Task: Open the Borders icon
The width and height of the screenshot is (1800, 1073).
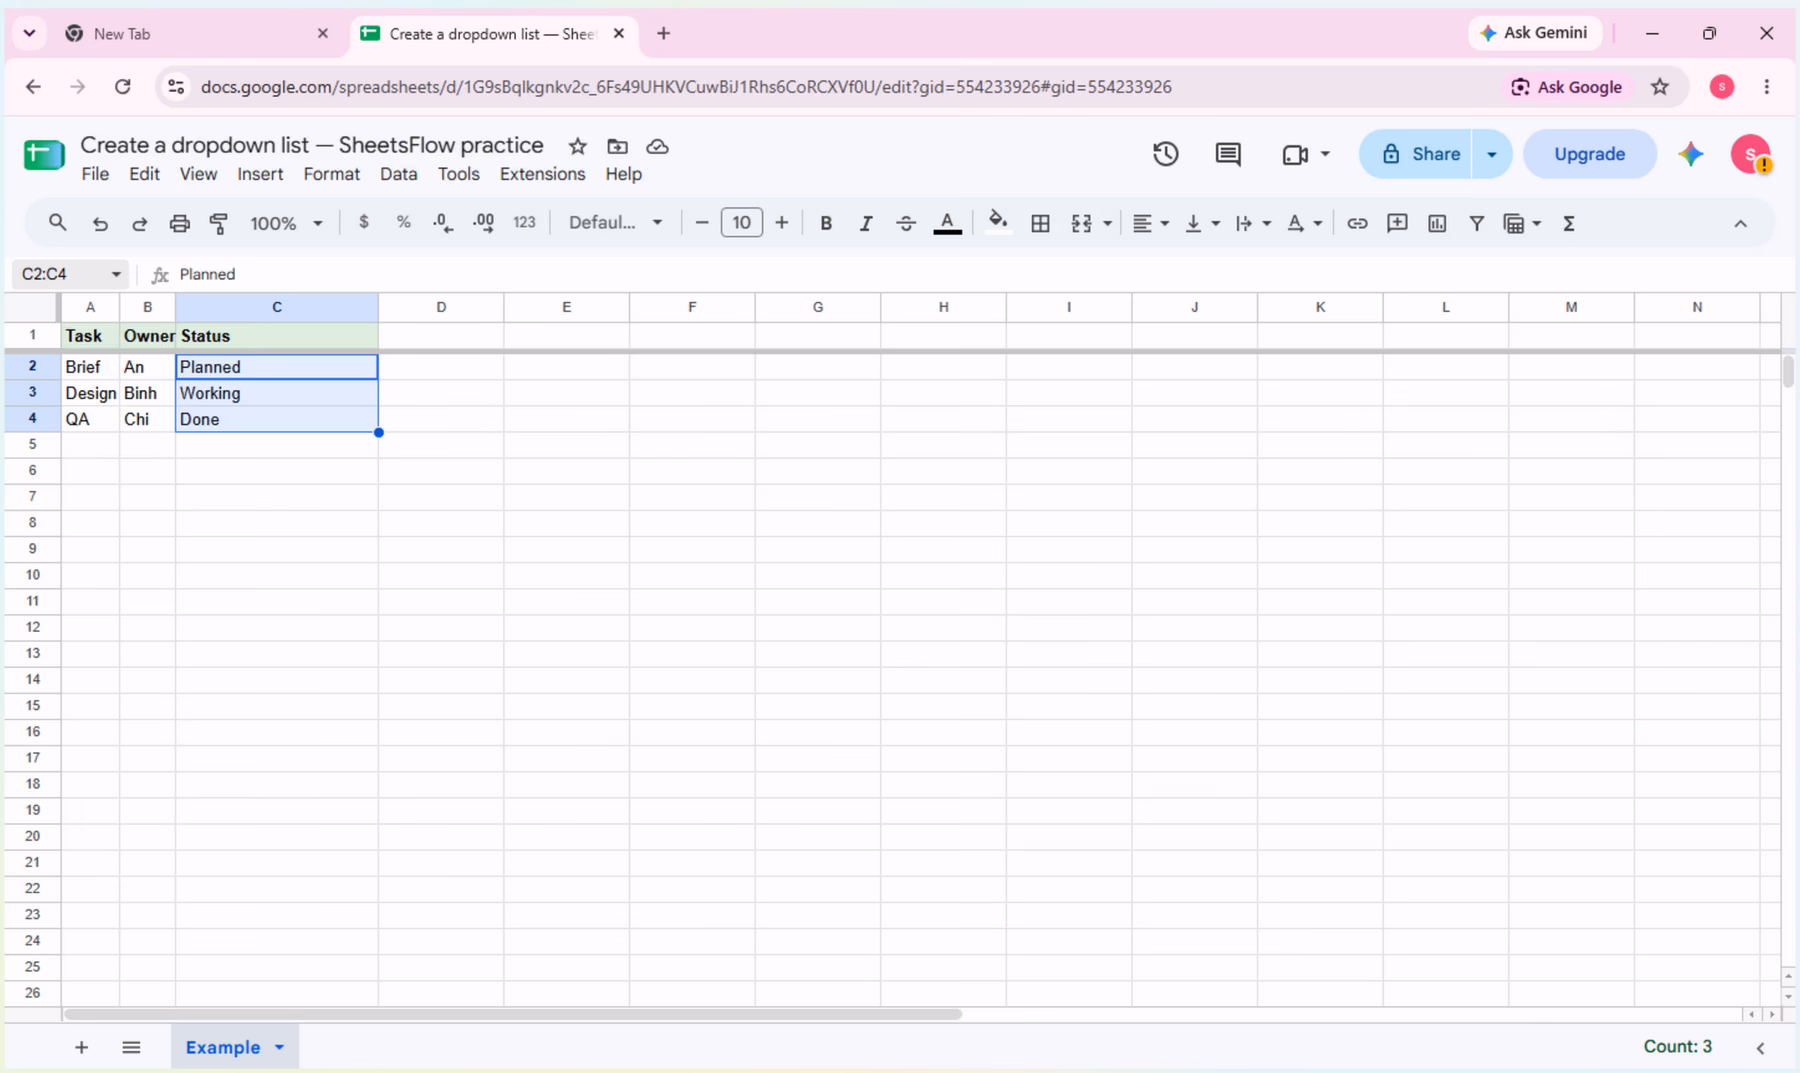Action: (1040, 223)
